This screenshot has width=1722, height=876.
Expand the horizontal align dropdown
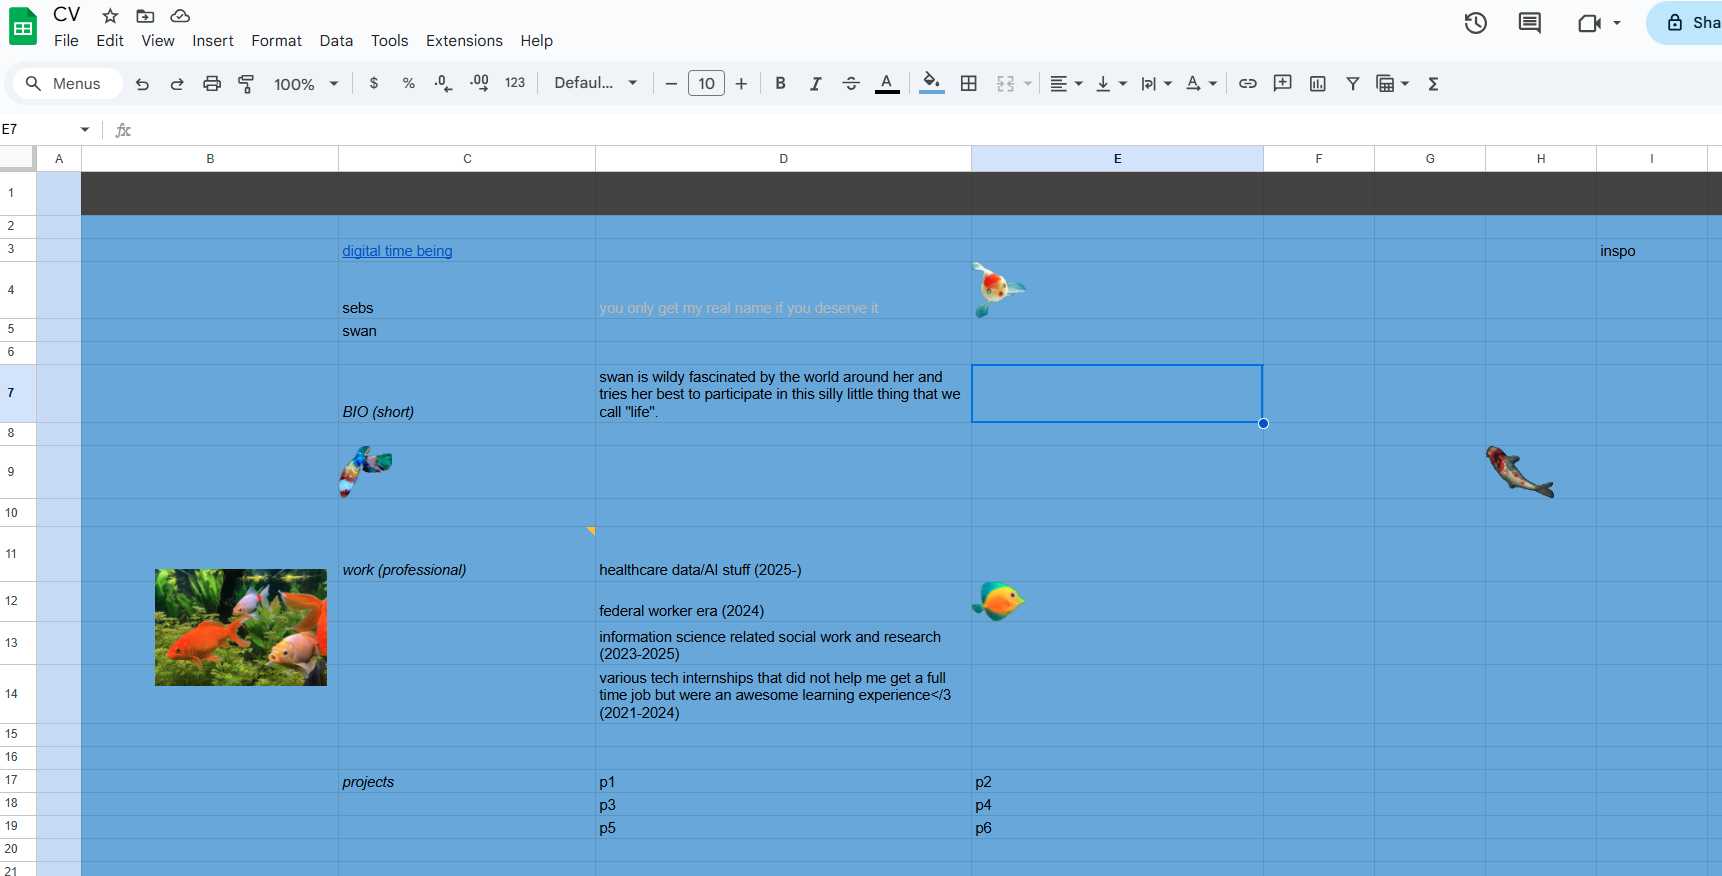coord(1066,84)
